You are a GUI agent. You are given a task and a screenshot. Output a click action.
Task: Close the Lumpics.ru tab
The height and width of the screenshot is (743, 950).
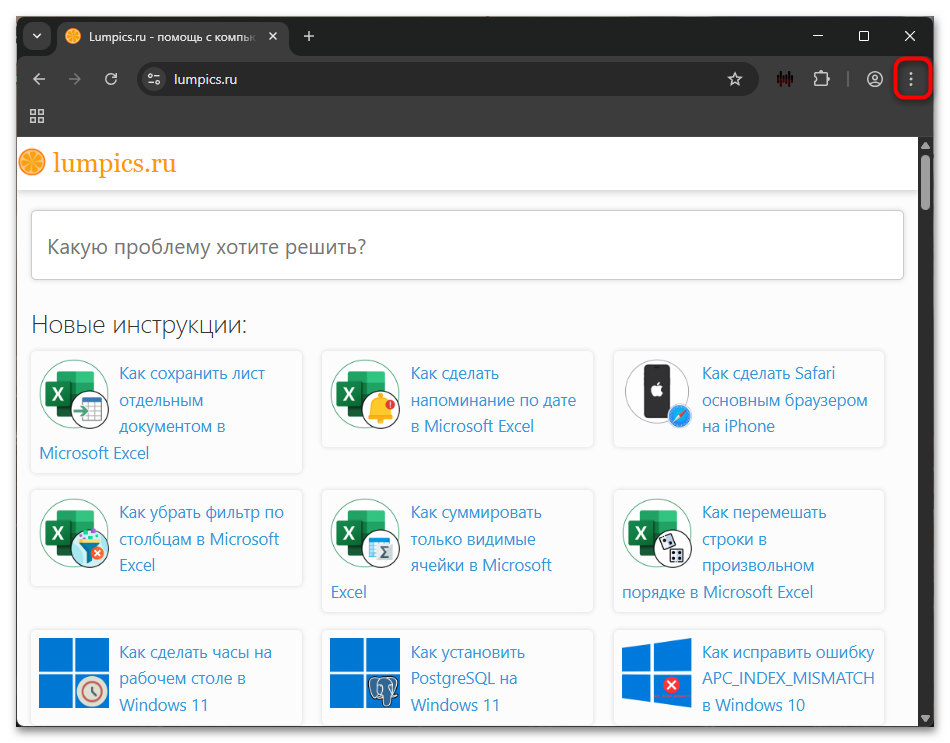[273, 36]
